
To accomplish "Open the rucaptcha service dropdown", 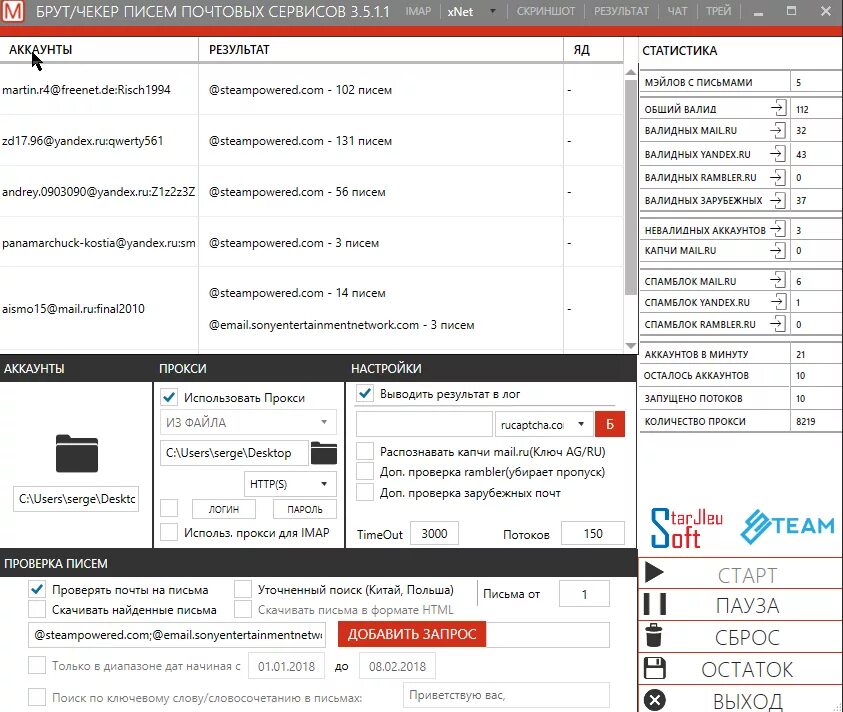I will pos(544,424).
